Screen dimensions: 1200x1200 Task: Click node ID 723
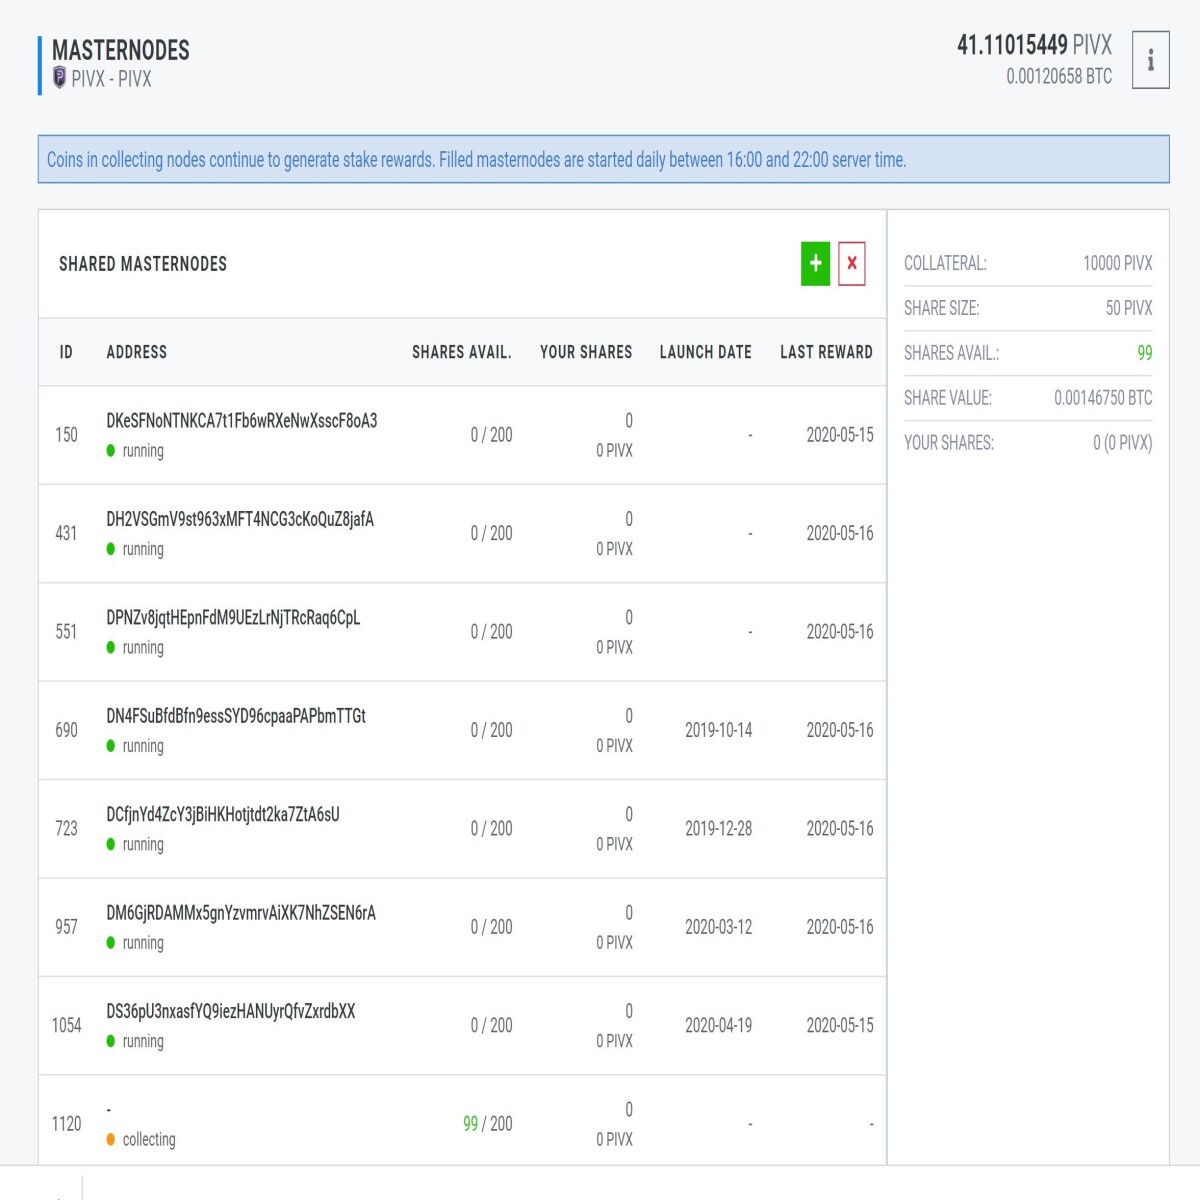point(66,828)
